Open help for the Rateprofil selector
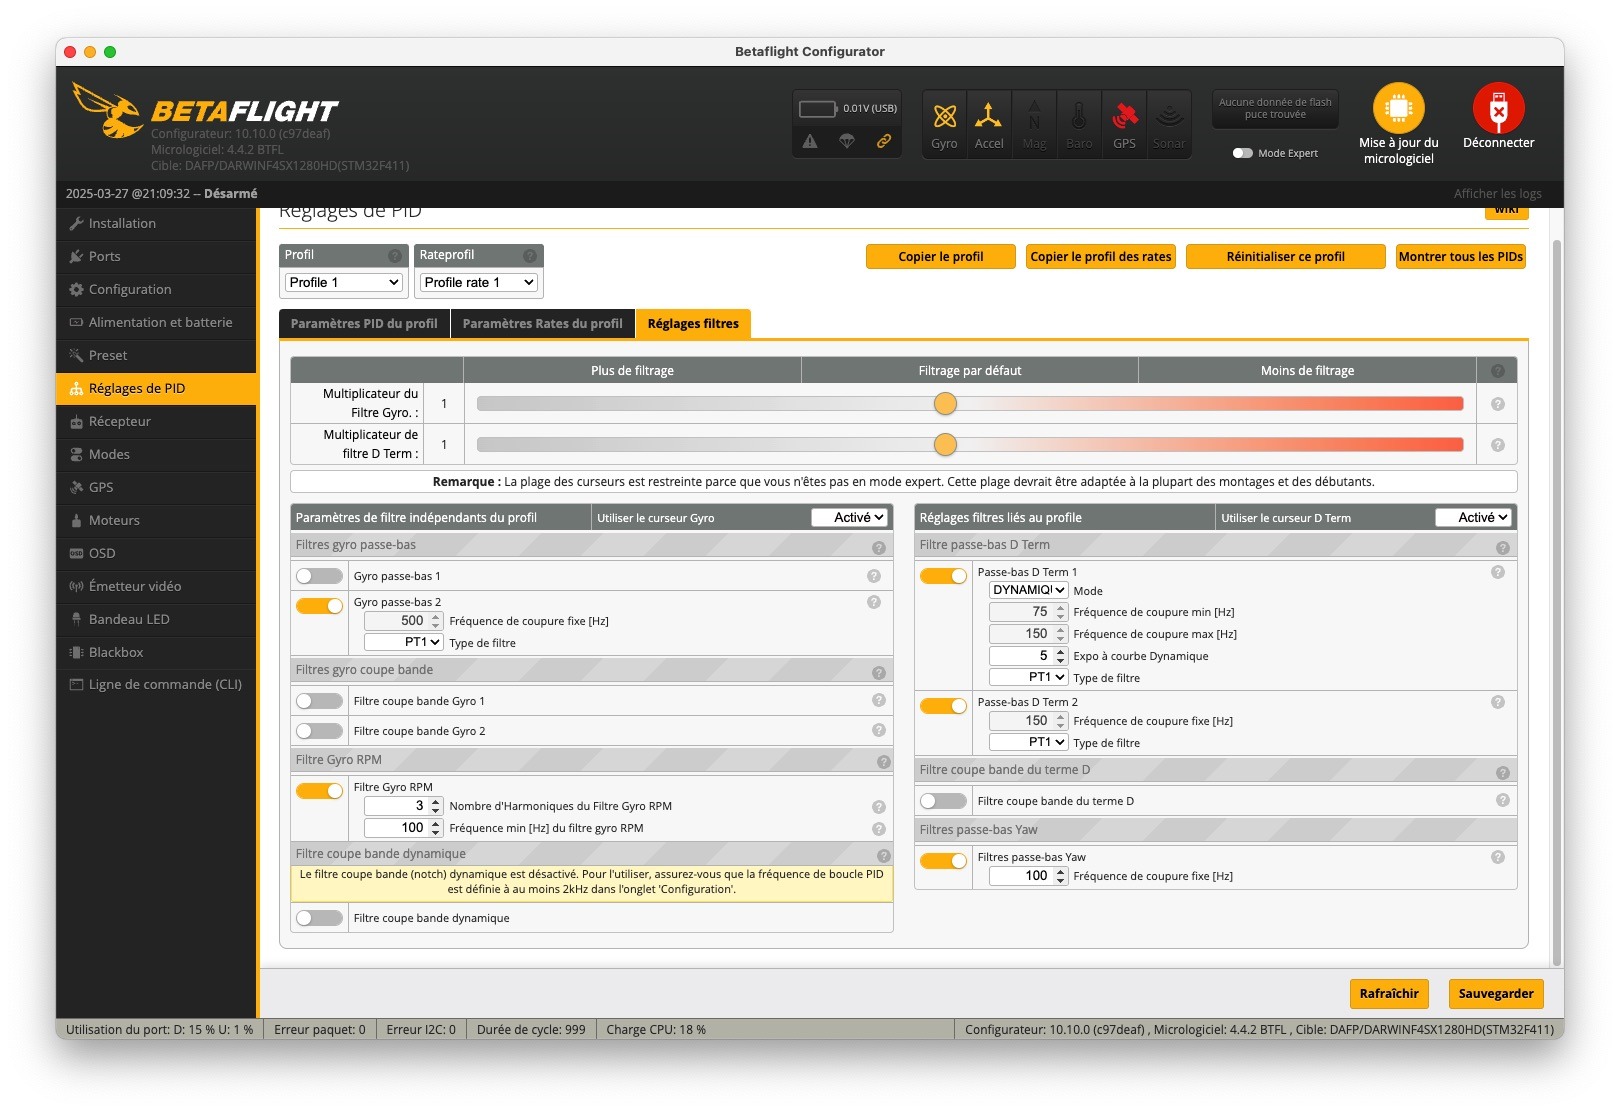The image size is (1620, 1113). click(x=530, y=256)
